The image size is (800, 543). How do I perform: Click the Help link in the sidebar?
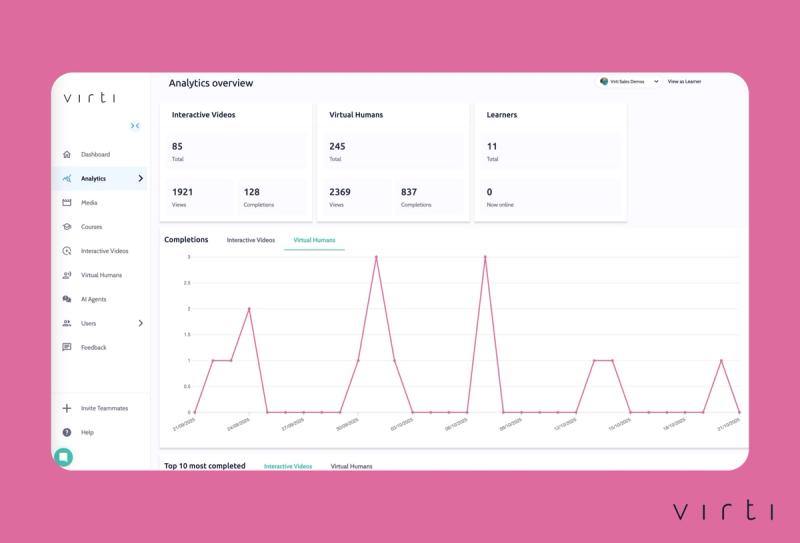(87, 432)
